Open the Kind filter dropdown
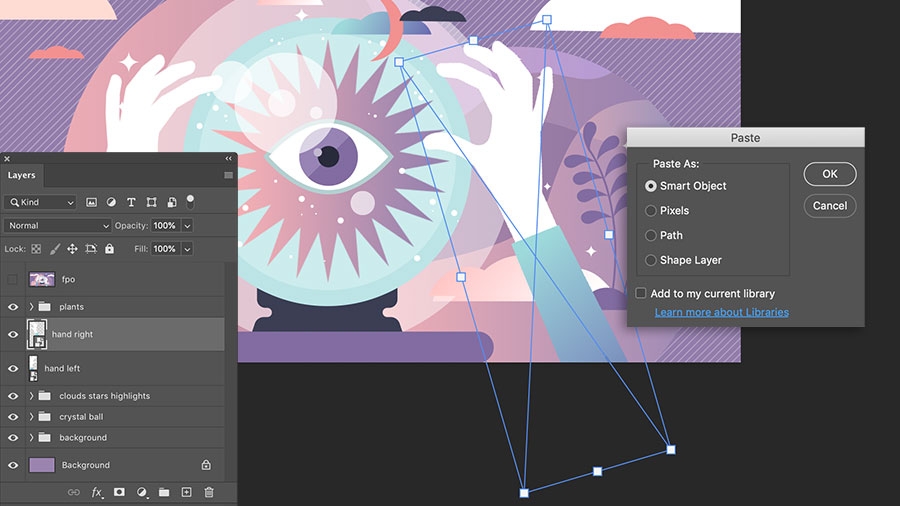900x506 pixels. click(40, 202)
